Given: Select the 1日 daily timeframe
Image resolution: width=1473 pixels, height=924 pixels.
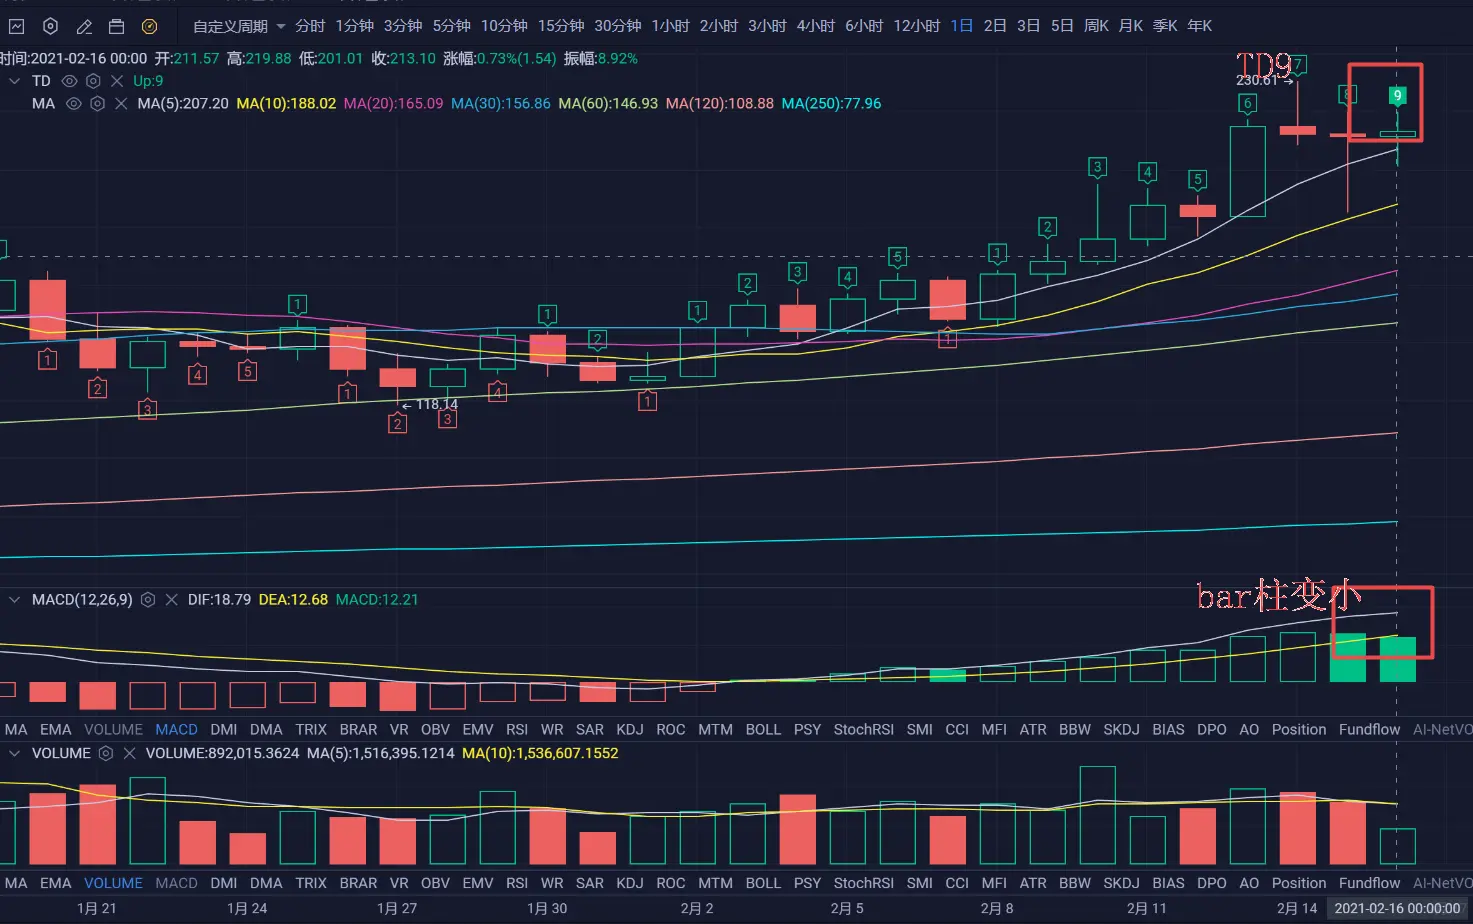Looking at the screenshot, I should [x=962, y=26].
